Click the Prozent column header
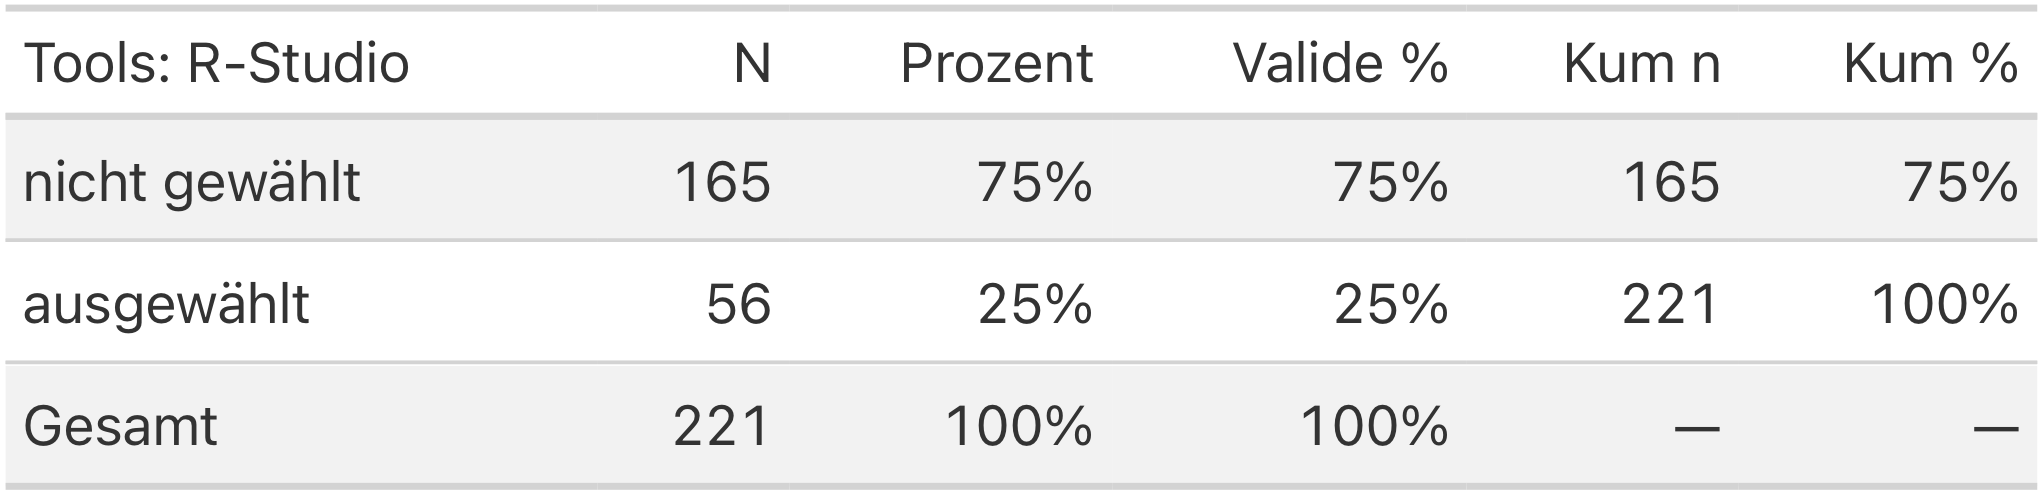This screenshot has height=498, width=2044. [996, 64]
